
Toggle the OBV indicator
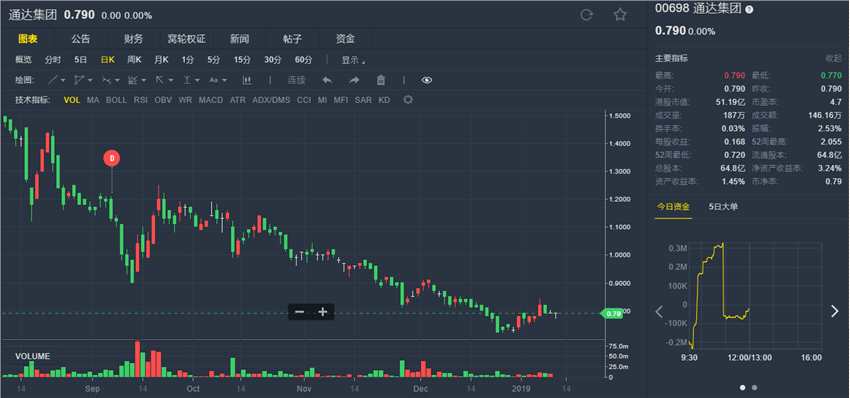tap(163, 100)
